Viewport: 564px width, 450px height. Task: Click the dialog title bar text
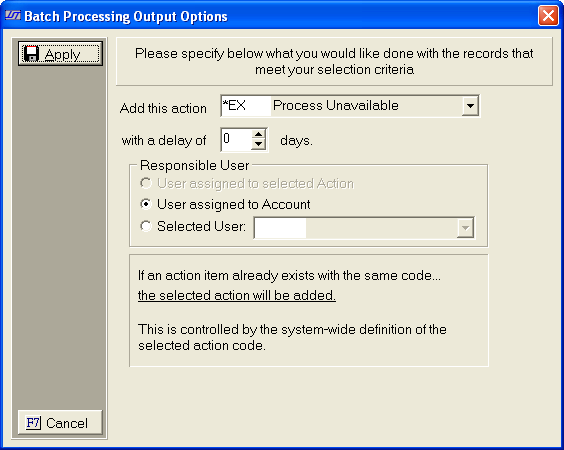(126, 17)
